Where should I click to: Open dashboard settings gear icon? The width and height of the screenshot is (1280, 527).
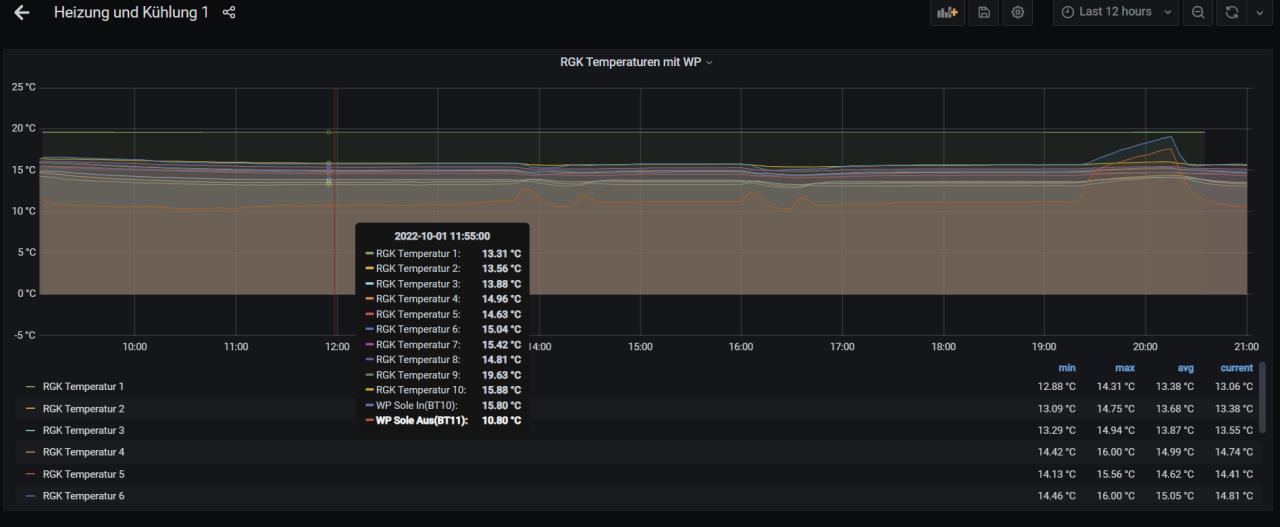[1018, 12]
